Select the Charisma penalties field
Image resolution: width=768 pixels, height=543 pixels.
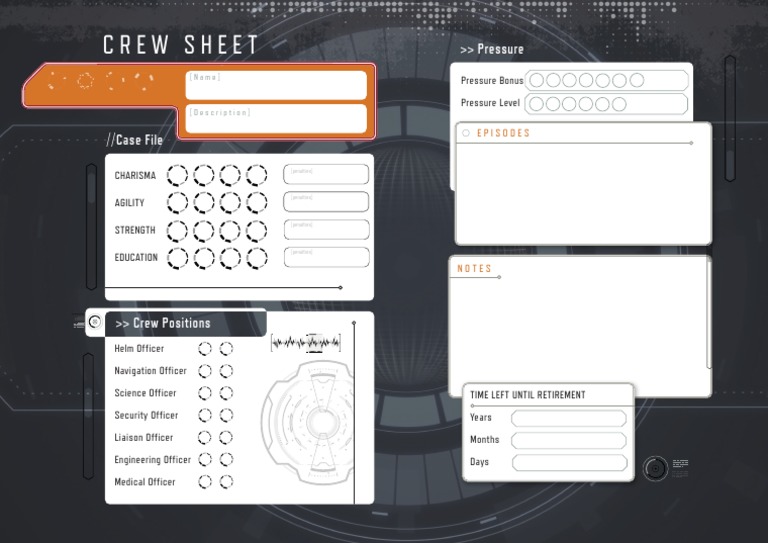tap(326, 174)
